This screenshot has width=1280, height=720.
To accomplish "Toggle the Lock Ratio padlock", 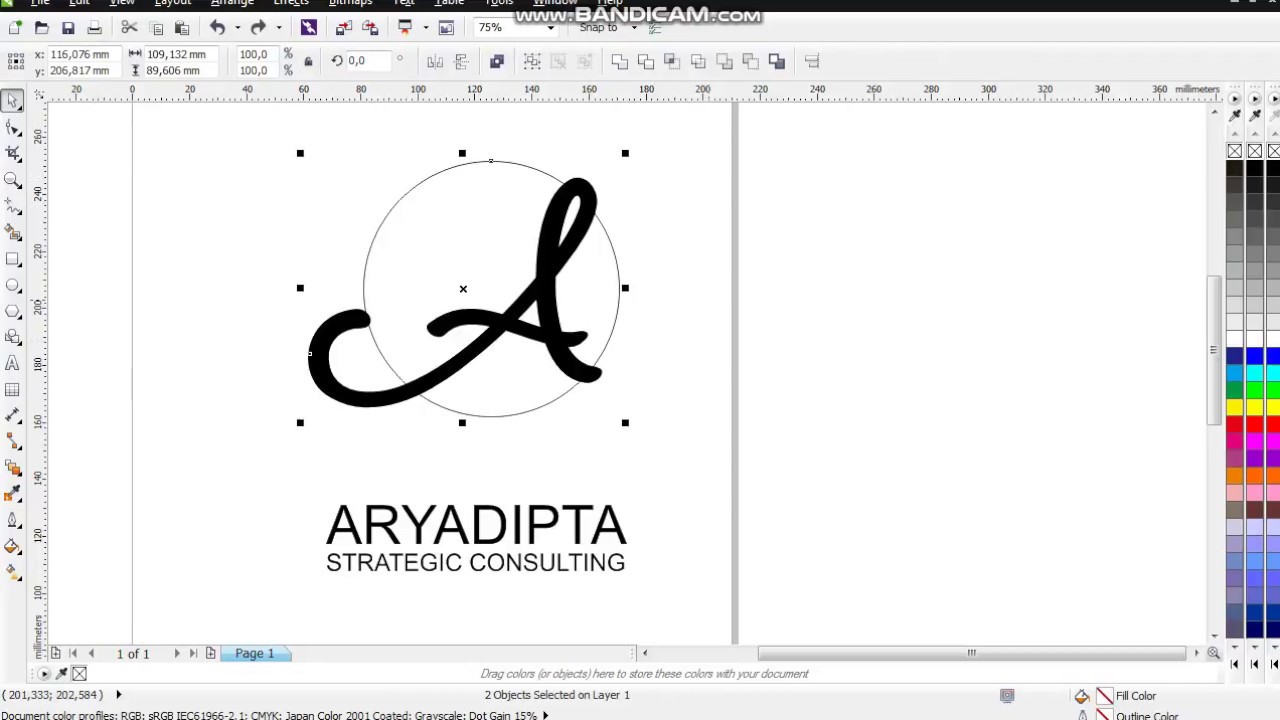I will (x=308, y=62).
